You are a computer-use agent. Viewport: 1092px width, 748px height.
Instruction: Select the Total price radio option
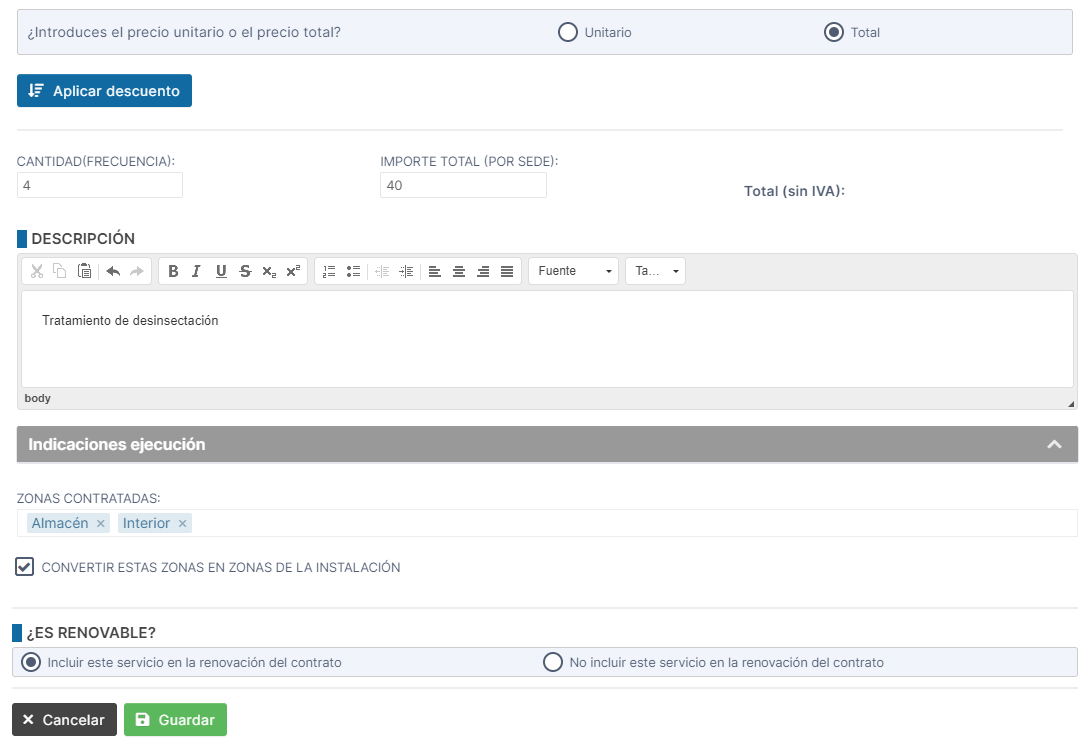834,32
